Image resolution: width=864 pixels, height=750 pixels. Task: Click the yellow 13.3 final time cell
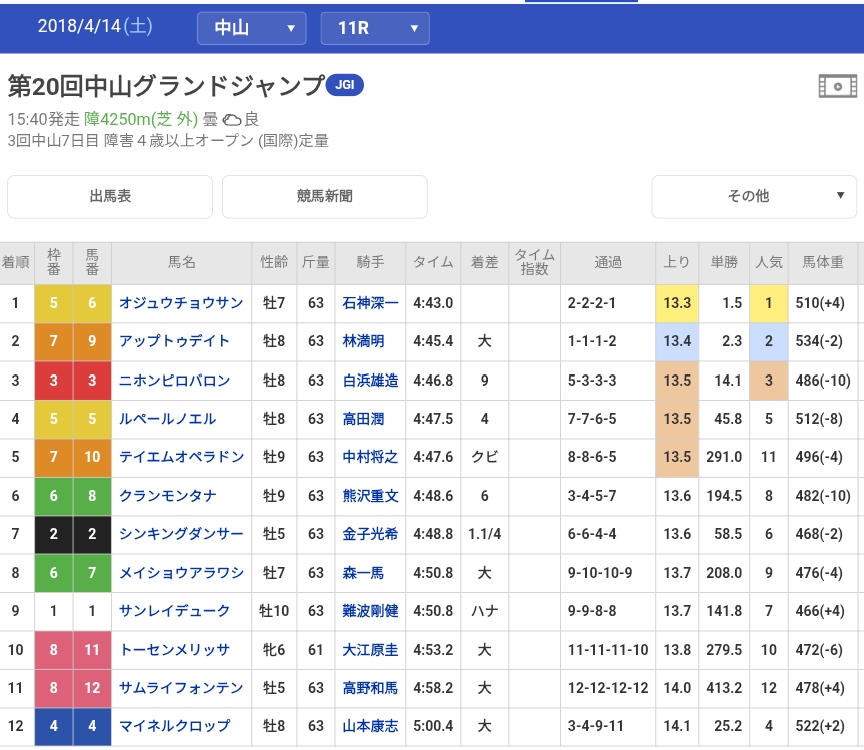click(677, 303)
